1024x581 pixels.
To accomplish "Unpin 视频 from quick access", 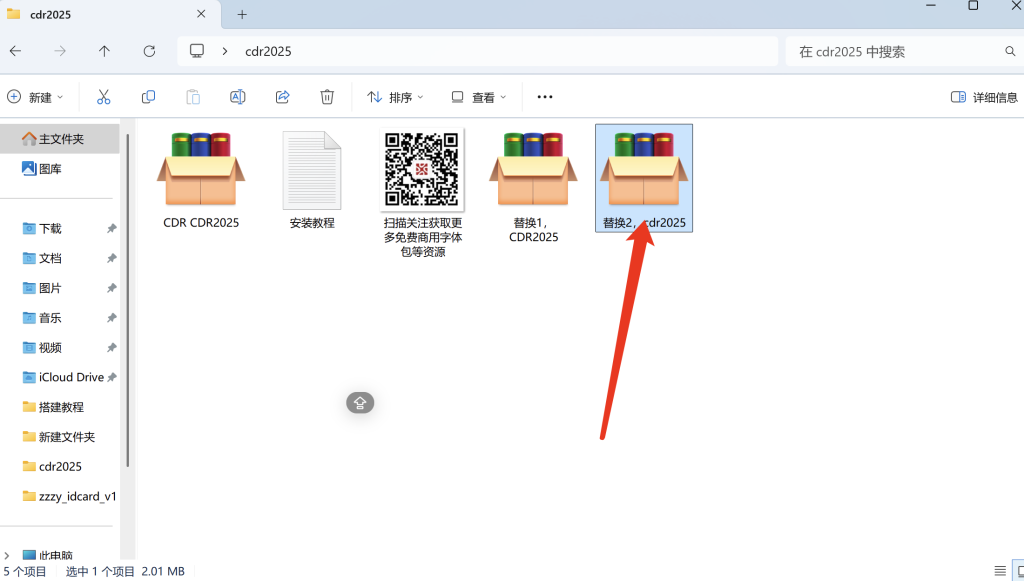I will [x=112, y=348].
